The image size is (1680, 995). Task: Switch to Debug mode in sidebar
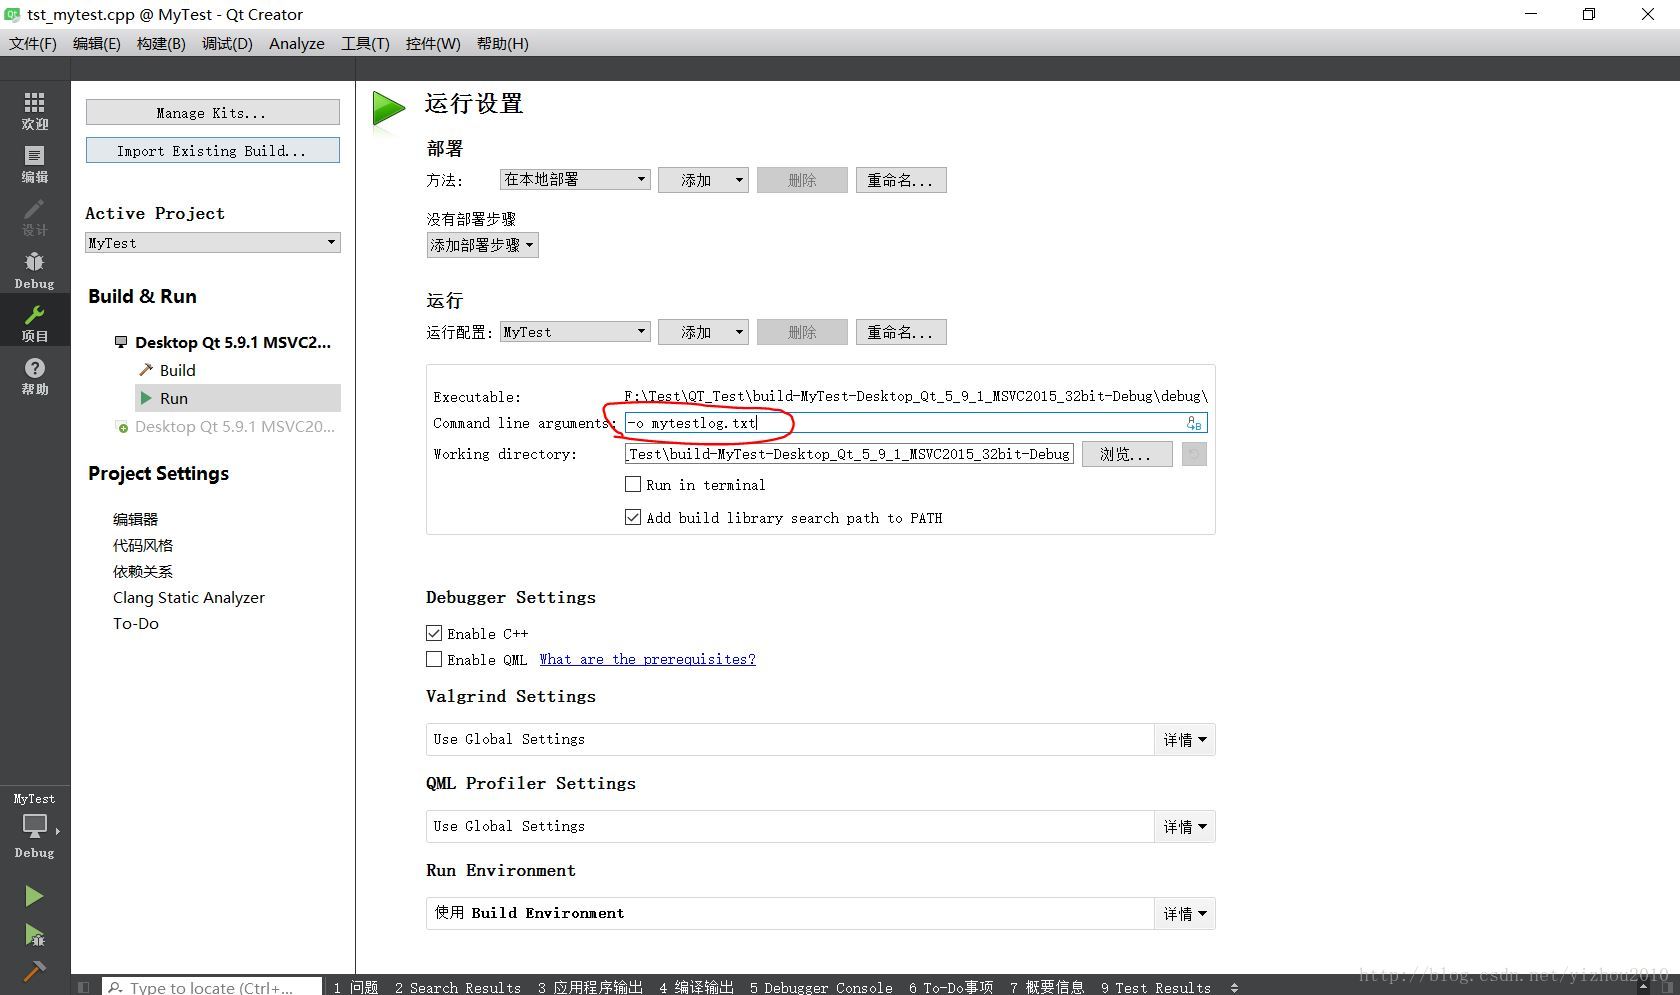point(35,270)
